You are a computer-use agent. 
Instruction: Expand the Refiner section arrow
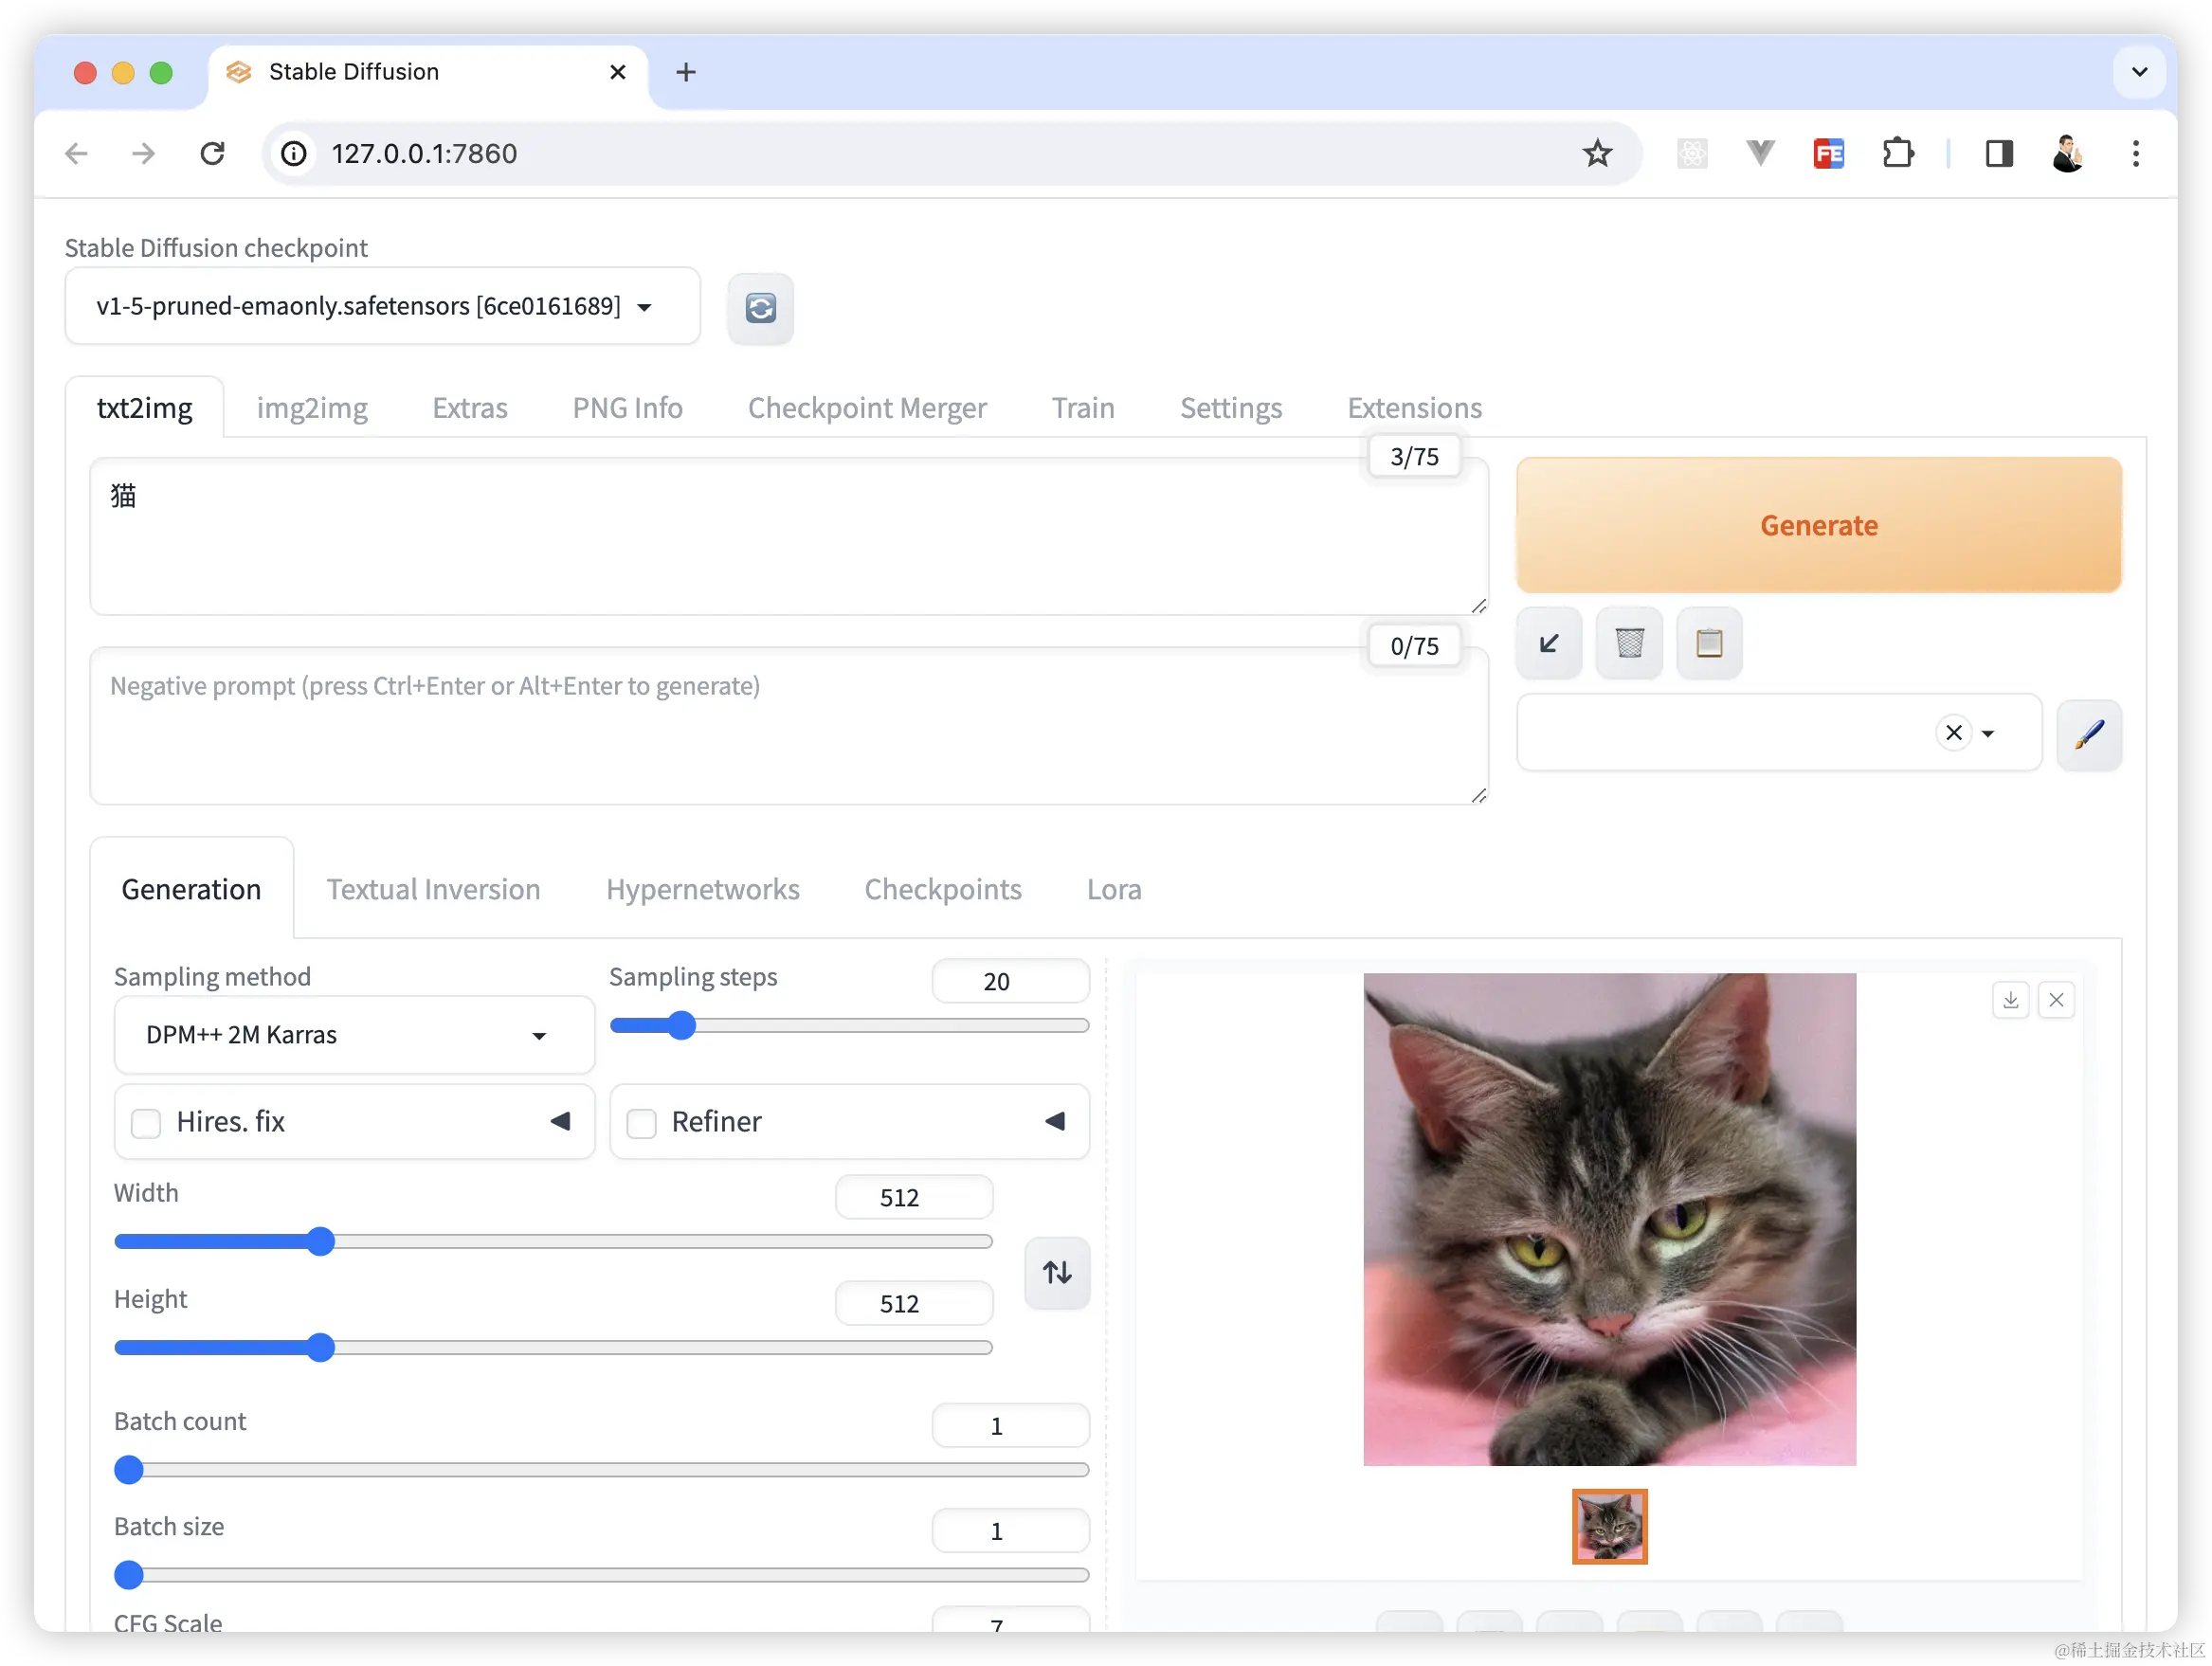point(1055,1121)
